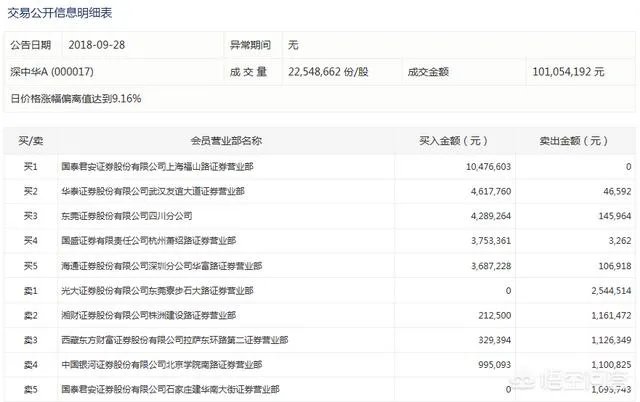Click the title 交易公开信息明细表
This screenshot has width=640, height=402.
pos(60,13)
